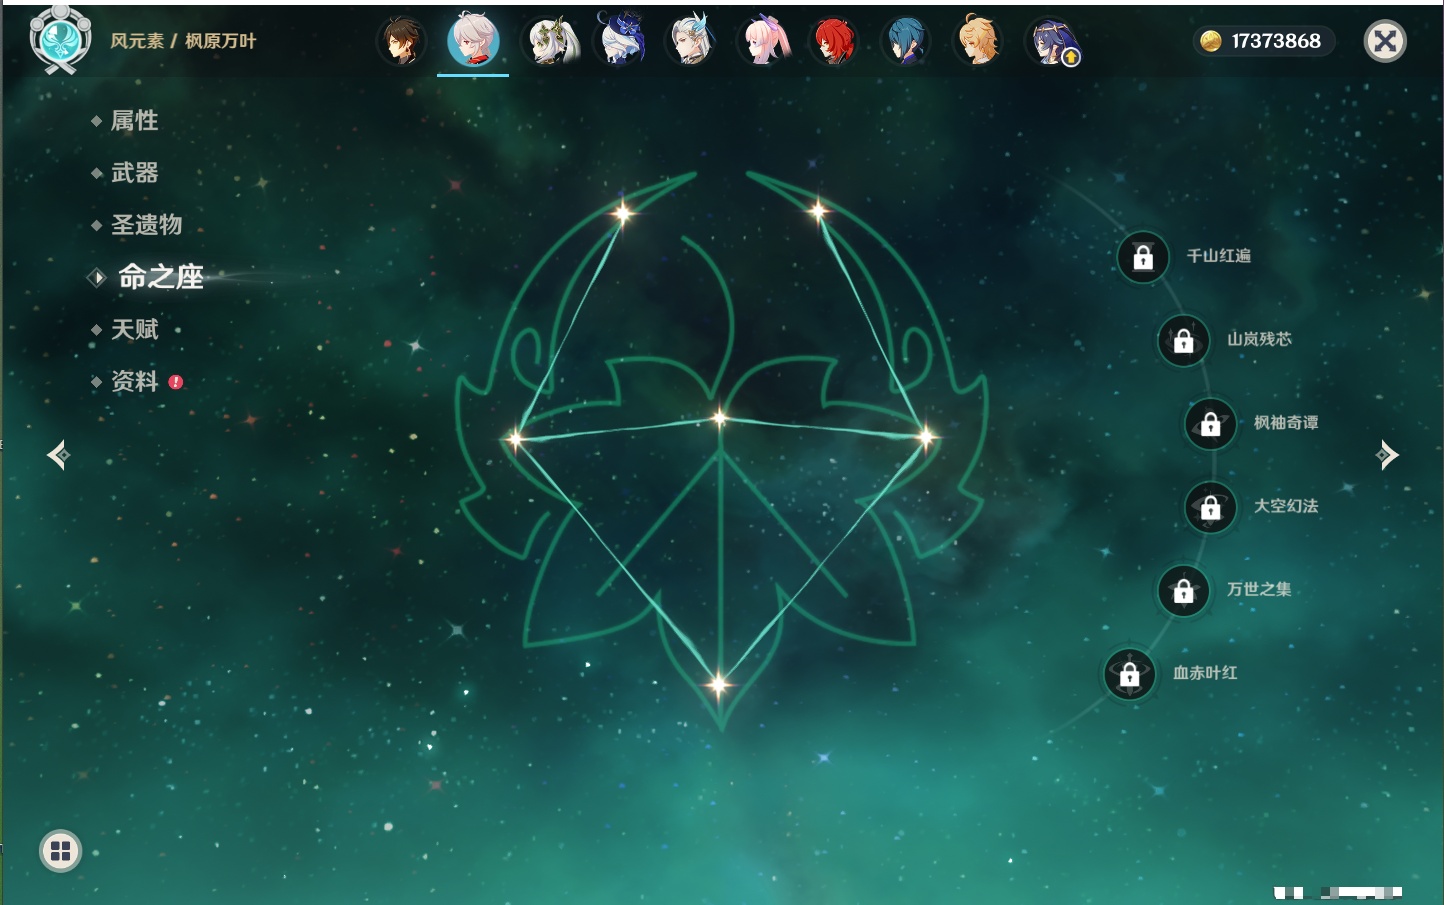The image size is (1444, 905).
Task: Open the 武器 weapon tab
Action: (x=134, y=173)
